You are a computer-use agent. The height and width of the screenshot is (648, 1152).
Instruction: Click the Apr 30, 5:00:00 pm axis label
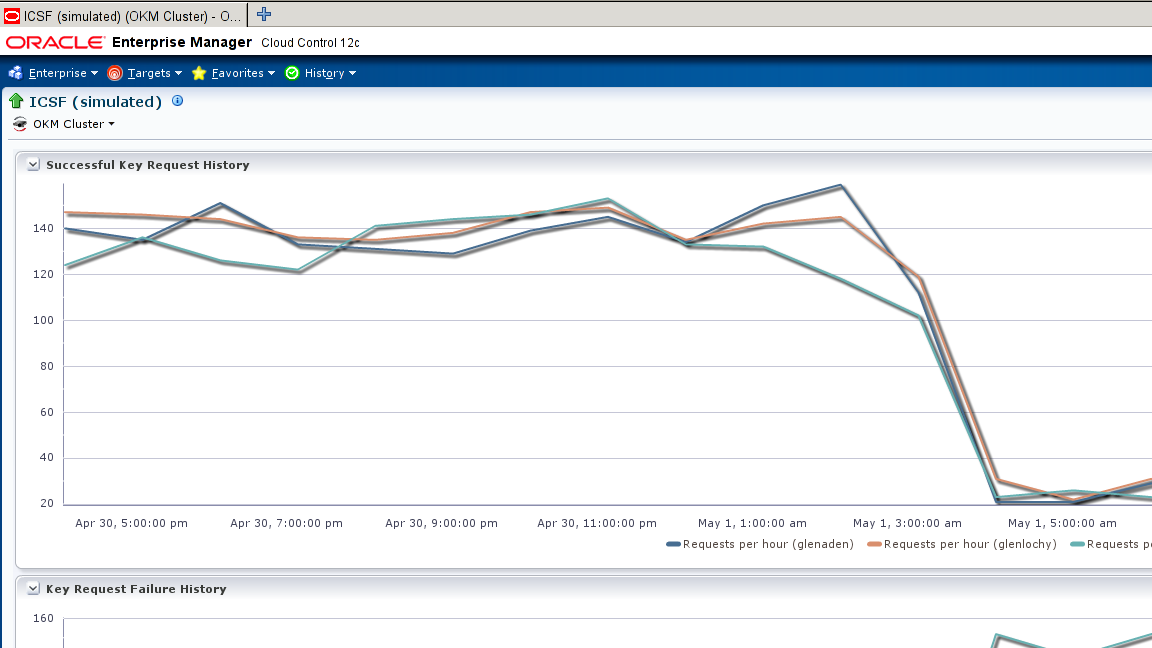tap(132, 523)
